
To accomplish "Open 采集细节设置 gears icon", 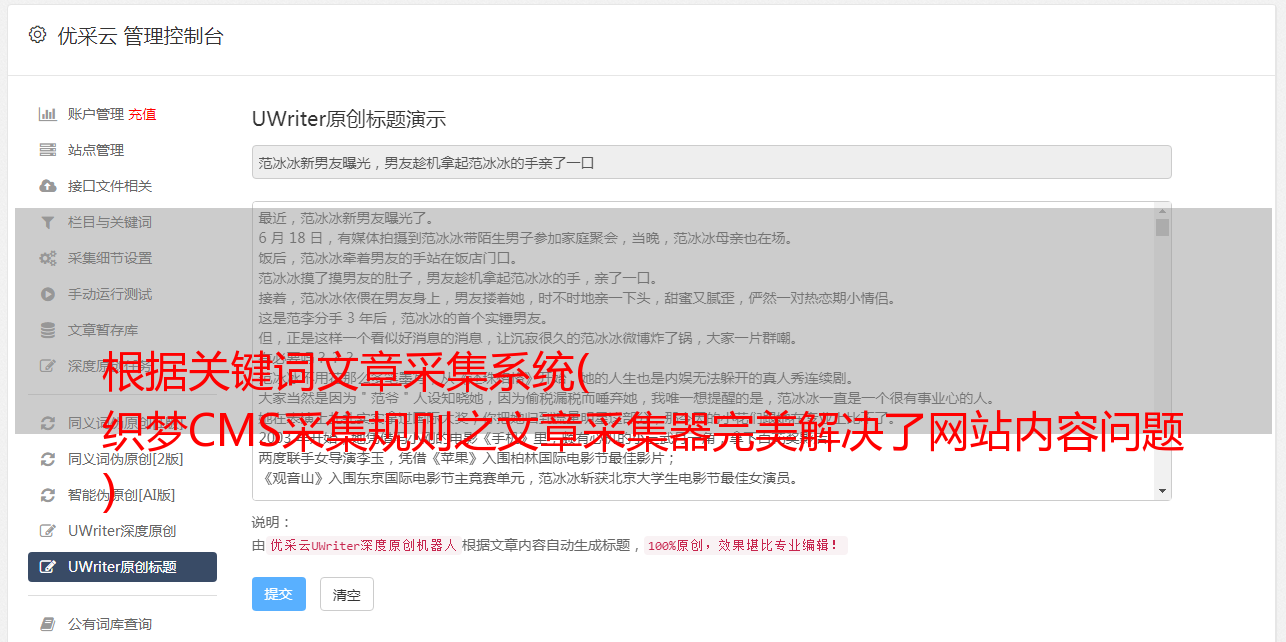I will (47, 258).
